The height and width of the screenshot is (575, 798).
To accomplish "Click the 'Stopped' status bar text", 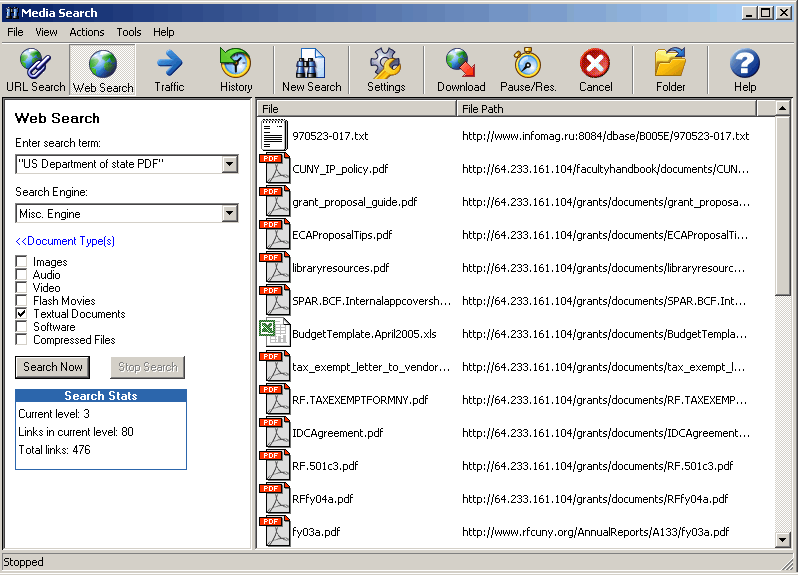I will (23, 562).
